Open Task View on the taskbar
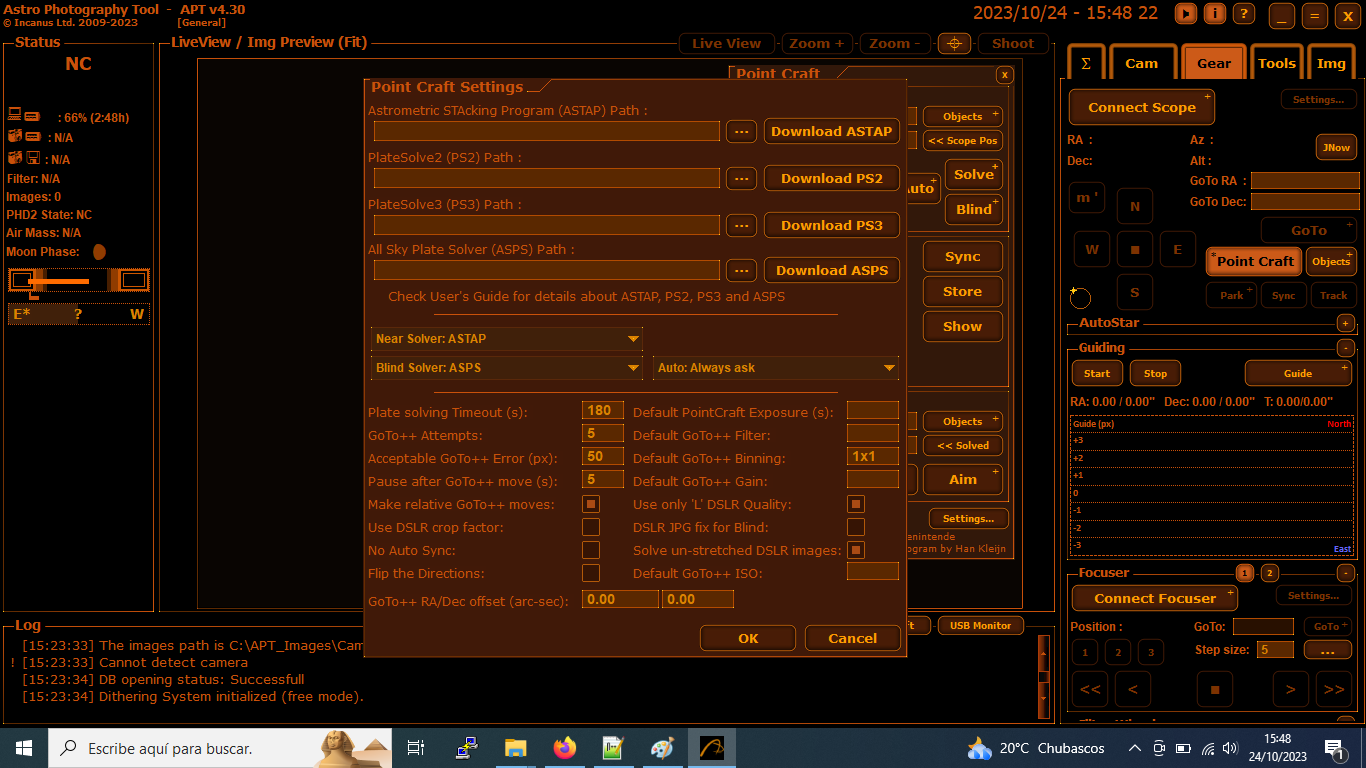 (416, 748)
